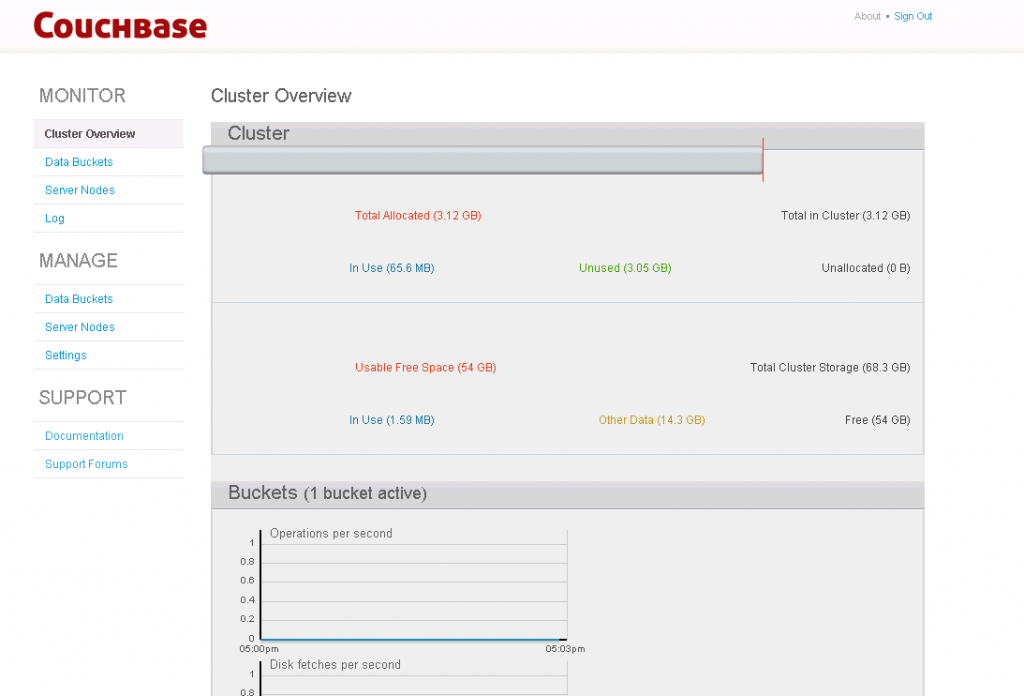The height and width of the screenshot is (696, 1024).
Task: Click the MONITOR section heading
Action: [x=82, y=96]
